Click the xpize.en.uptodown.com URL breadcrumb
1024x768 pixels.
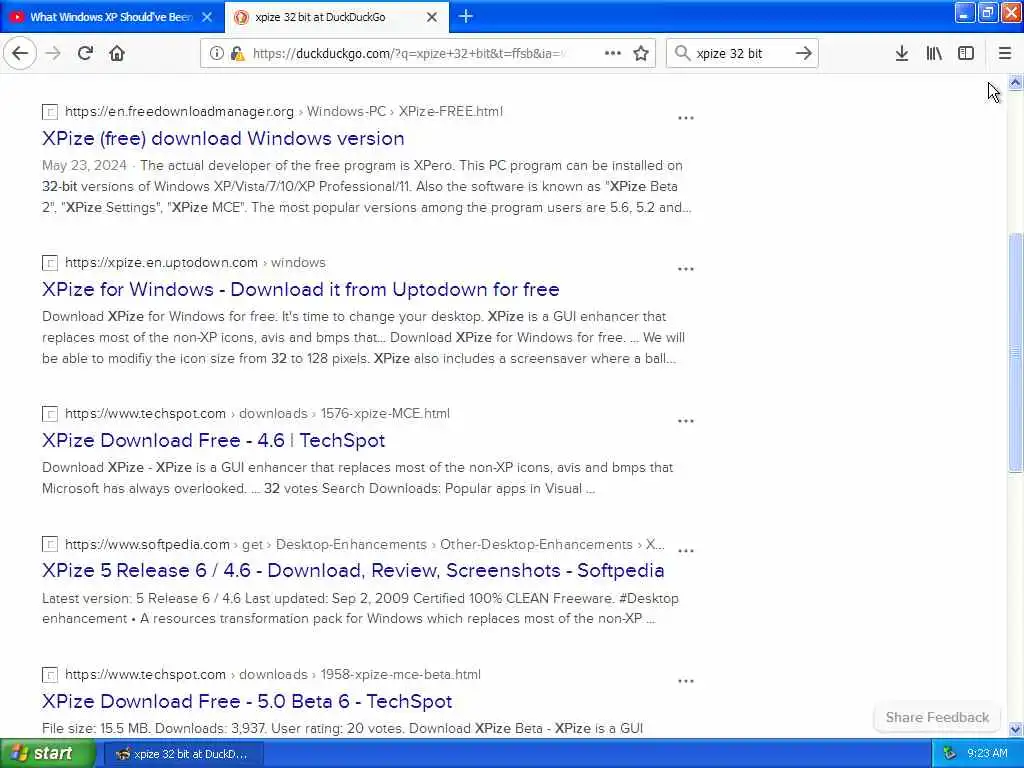195,263
